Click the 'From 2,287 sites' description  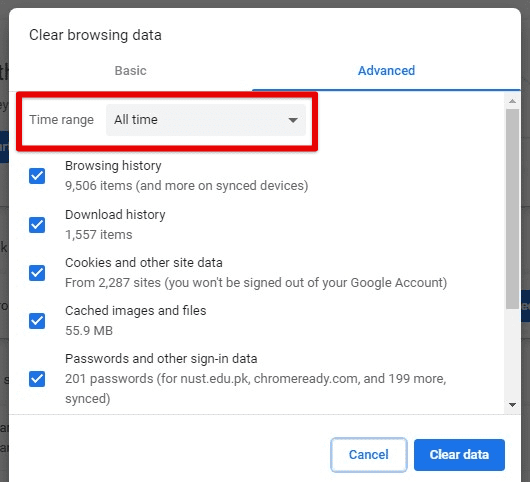tap(256, 283)
